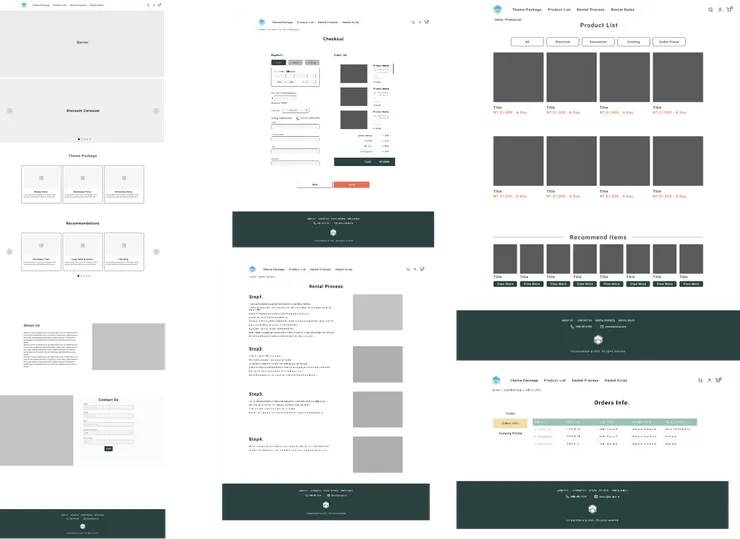This screenshot has height=539, width=740.
Task: Click the logo on the home page header
Action: 24,5
